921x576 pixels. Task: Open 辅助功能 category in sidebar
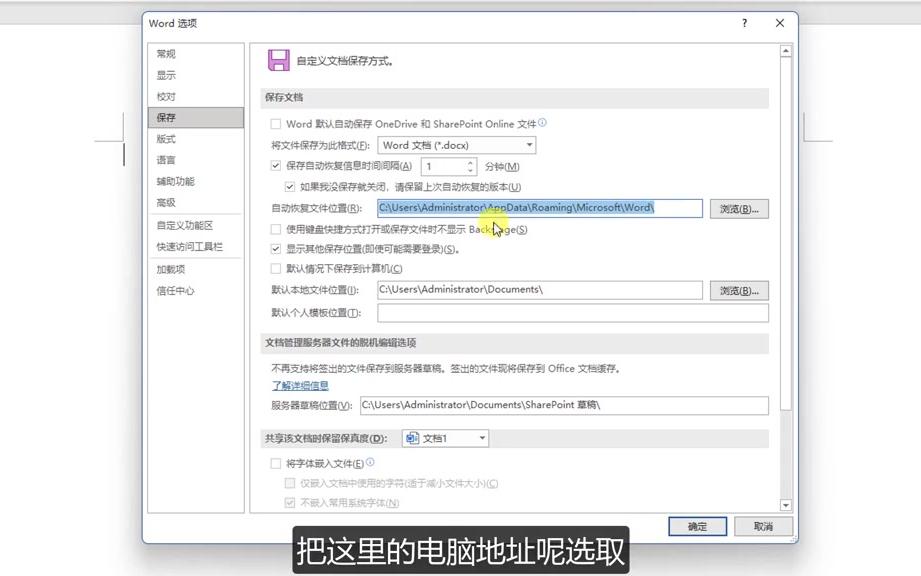click(x=196, y=181)
